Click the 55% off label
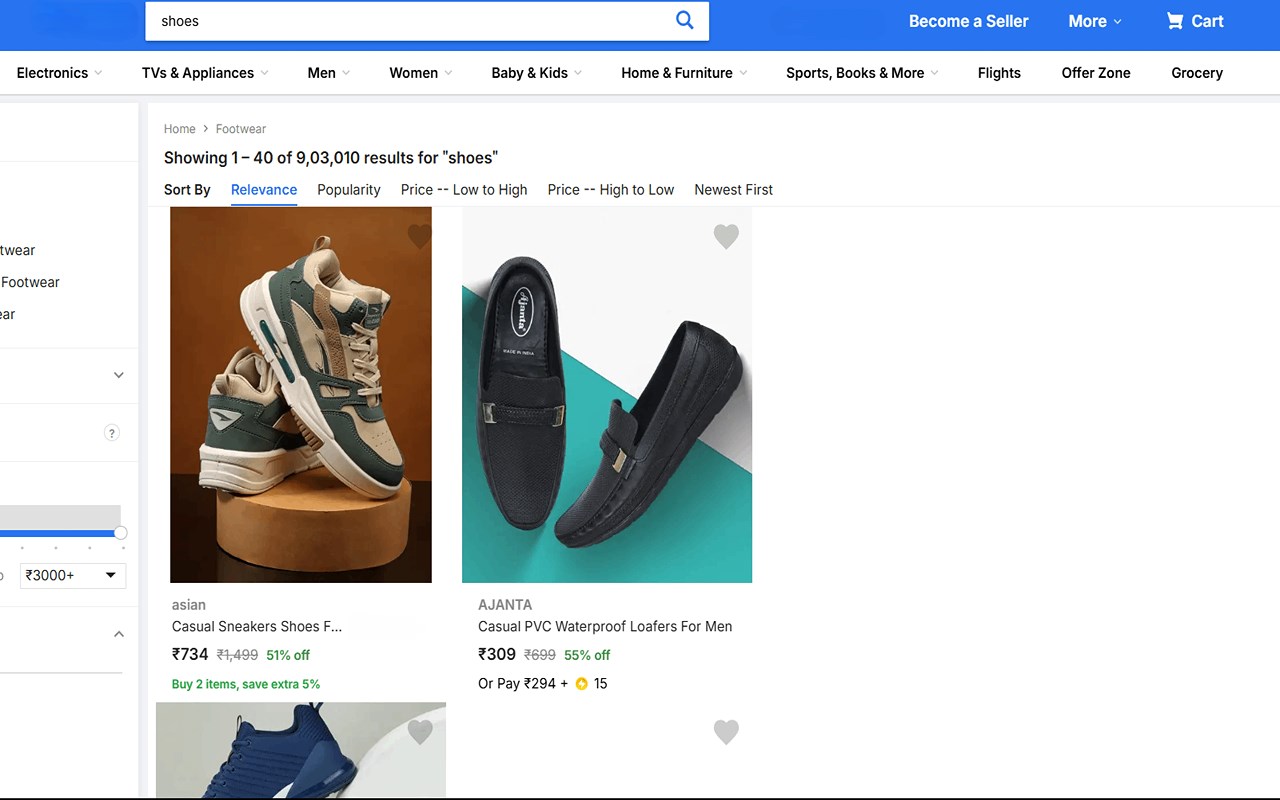Screen dimensions: 1280x800 (587, 656)
